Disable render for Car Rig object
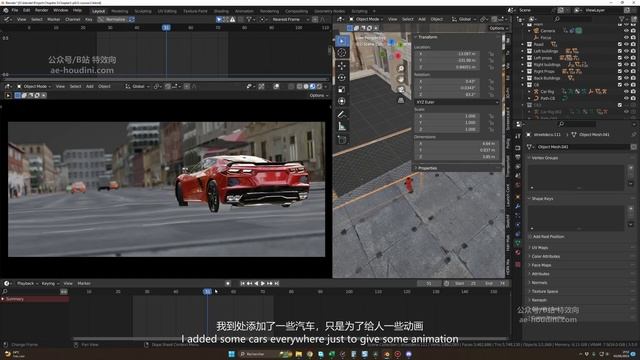640x360 pixels. [633, 91]
